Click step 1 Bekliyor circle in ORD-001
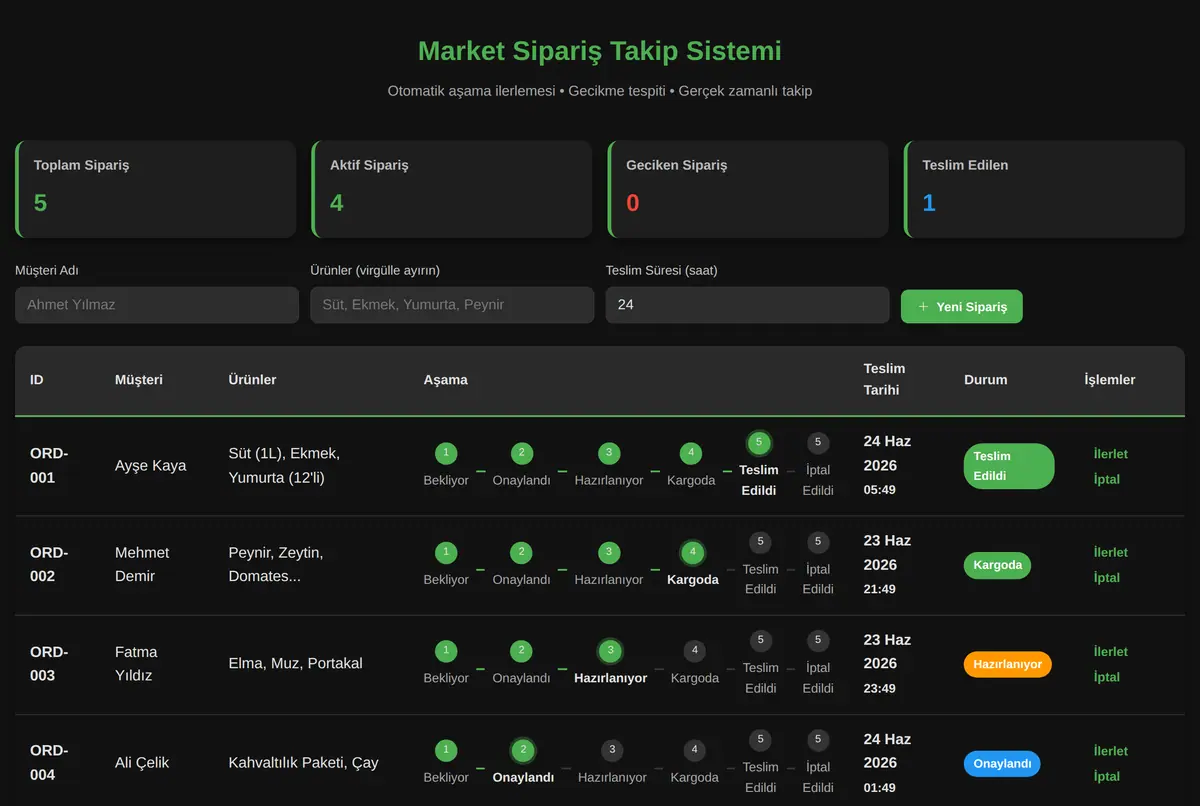The height and width of the screenshot is (806, 1200). (446, 453)
